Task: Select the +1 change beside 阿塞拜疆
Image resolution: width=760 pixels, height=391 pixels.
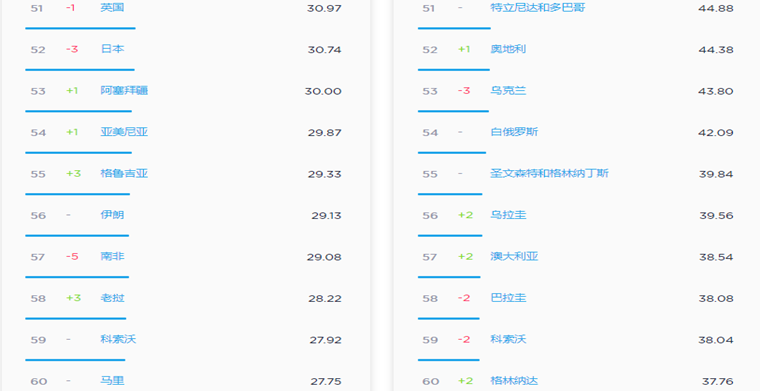Action: point(72,91)
